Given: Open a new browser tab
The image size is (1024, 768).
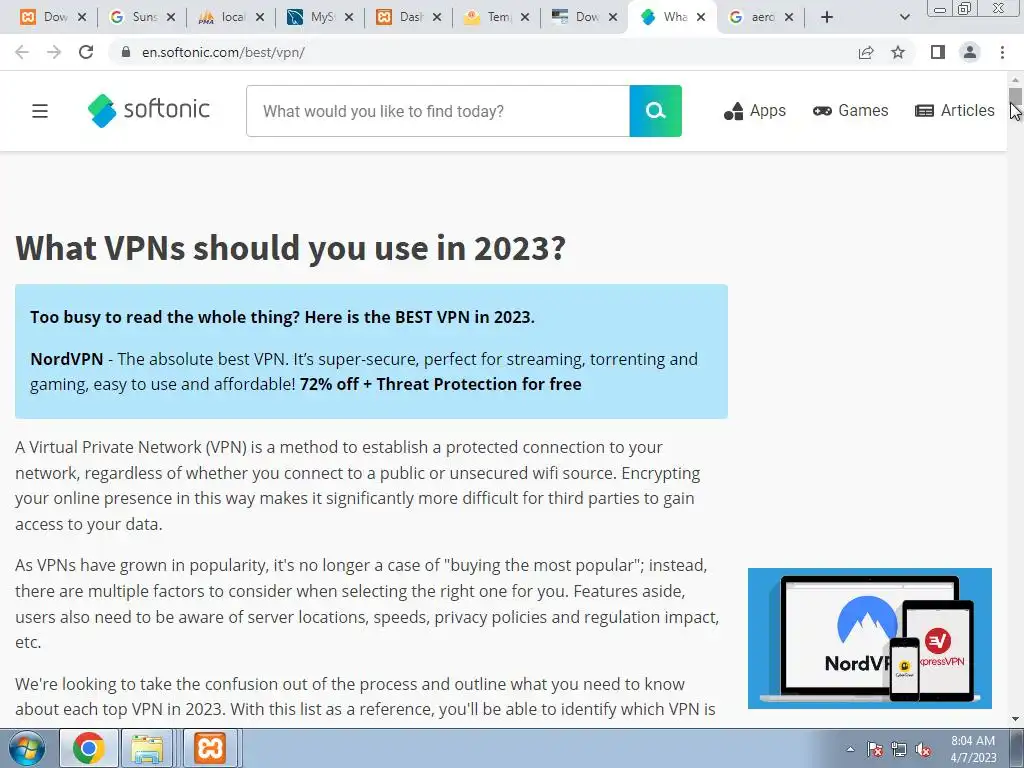Looking at the screenshot, I should point(827,17).
